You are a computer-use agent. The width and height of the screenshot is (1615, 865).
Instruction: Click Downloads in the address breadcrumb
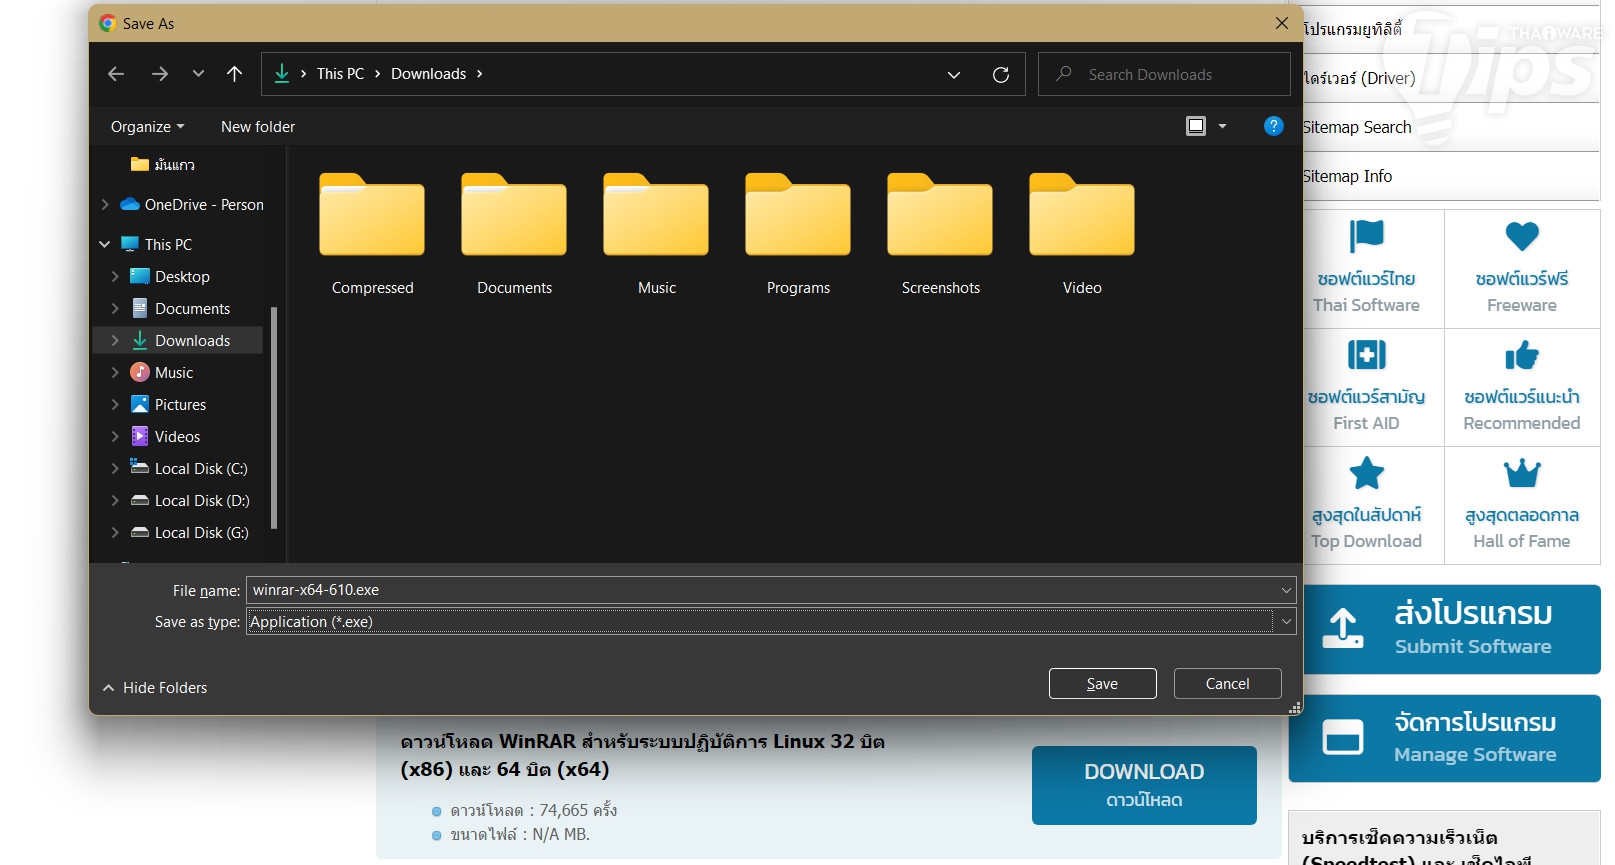coord(428,74)
